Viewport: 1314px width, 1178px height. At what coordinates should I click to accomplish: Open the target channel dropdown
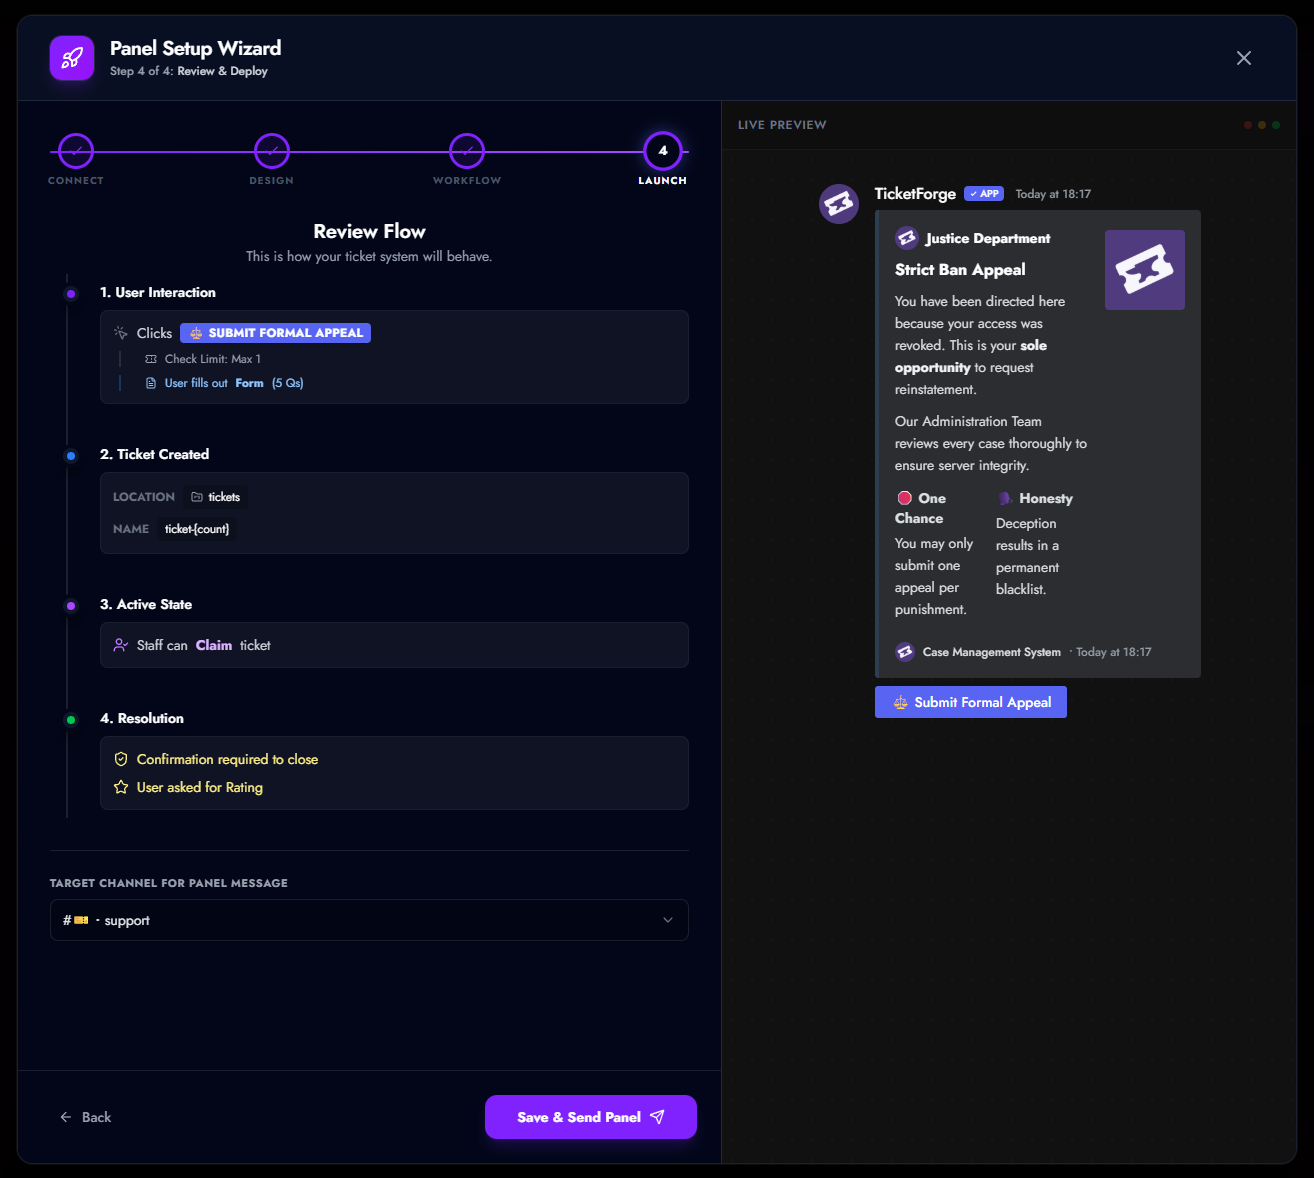coord(368,920)
